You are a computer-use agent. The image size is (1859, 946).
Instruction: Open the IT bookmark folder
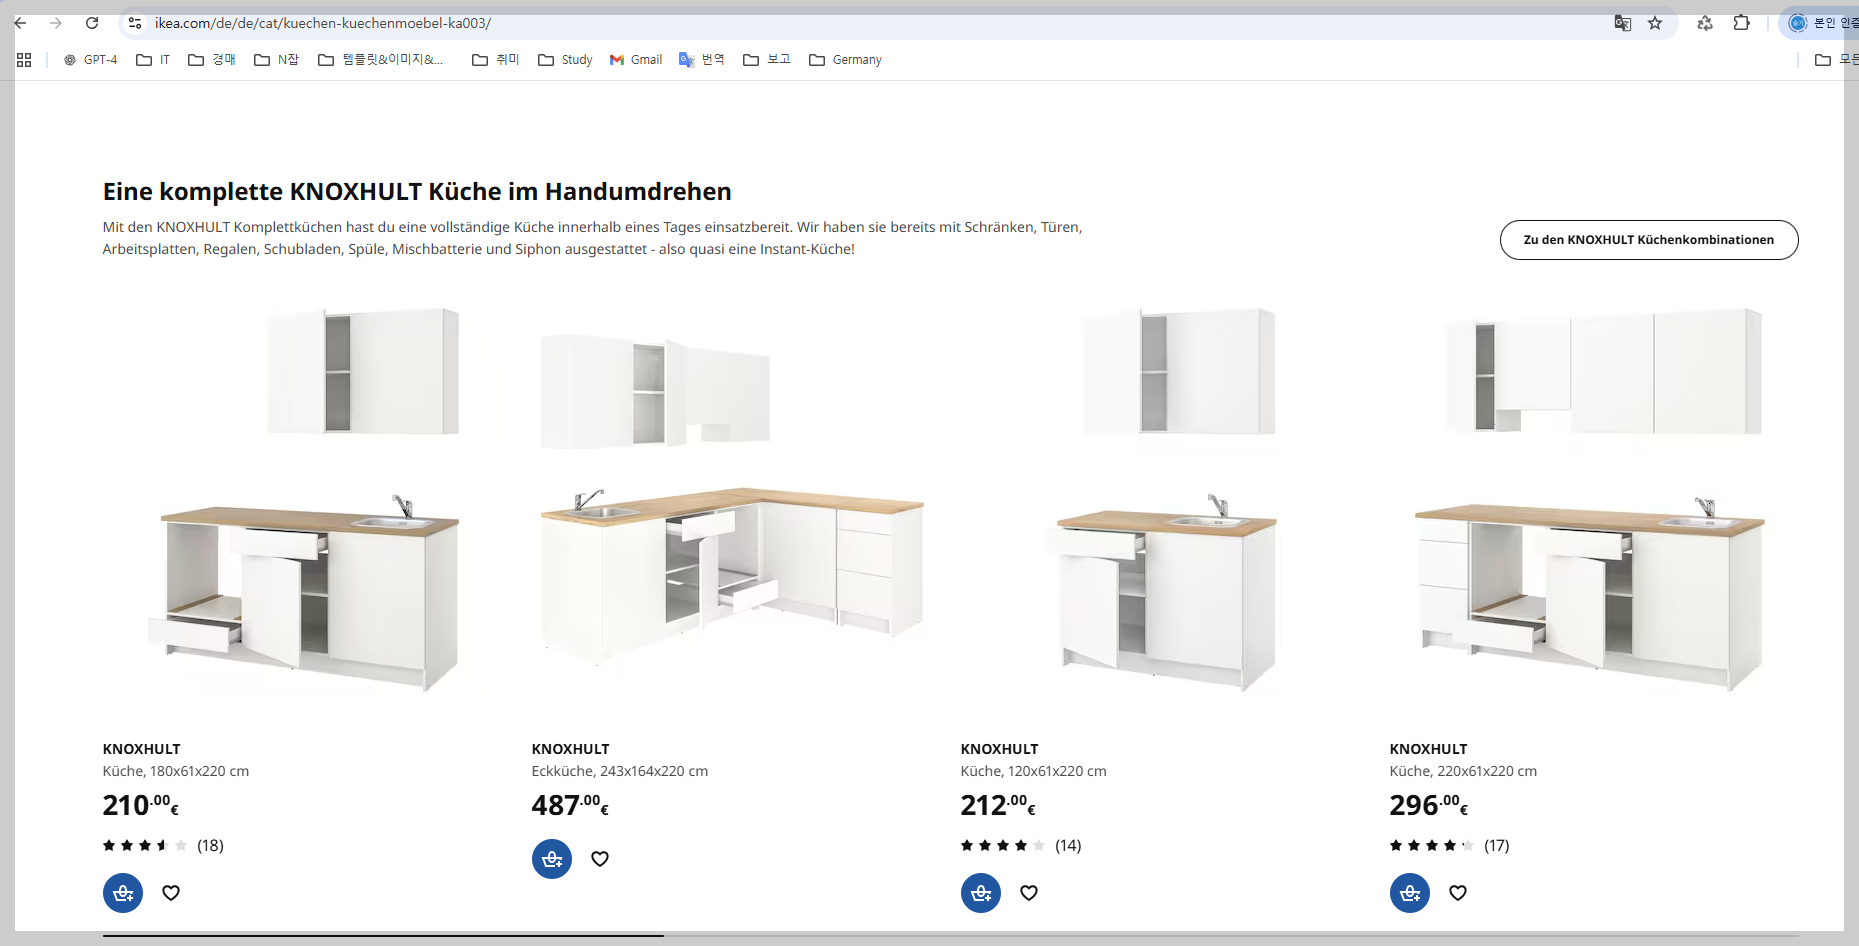(x=153, y=60)
